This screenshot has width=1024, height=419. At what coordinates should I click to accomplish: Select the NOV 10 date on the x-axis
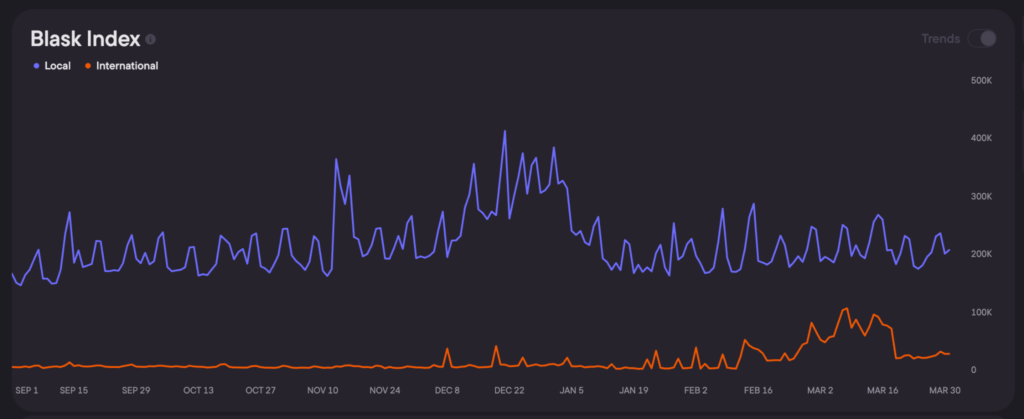[322, 390]
